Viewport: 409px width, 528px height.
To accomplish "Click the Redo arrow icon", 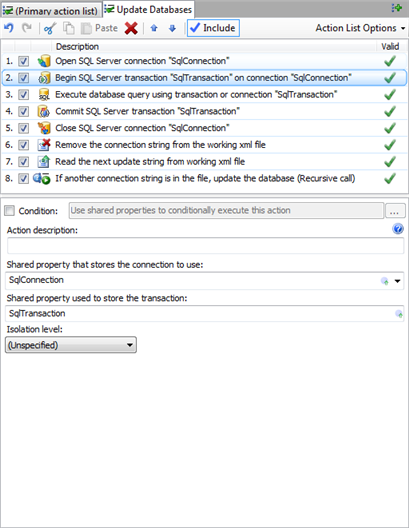I will (x=27, y=28).
